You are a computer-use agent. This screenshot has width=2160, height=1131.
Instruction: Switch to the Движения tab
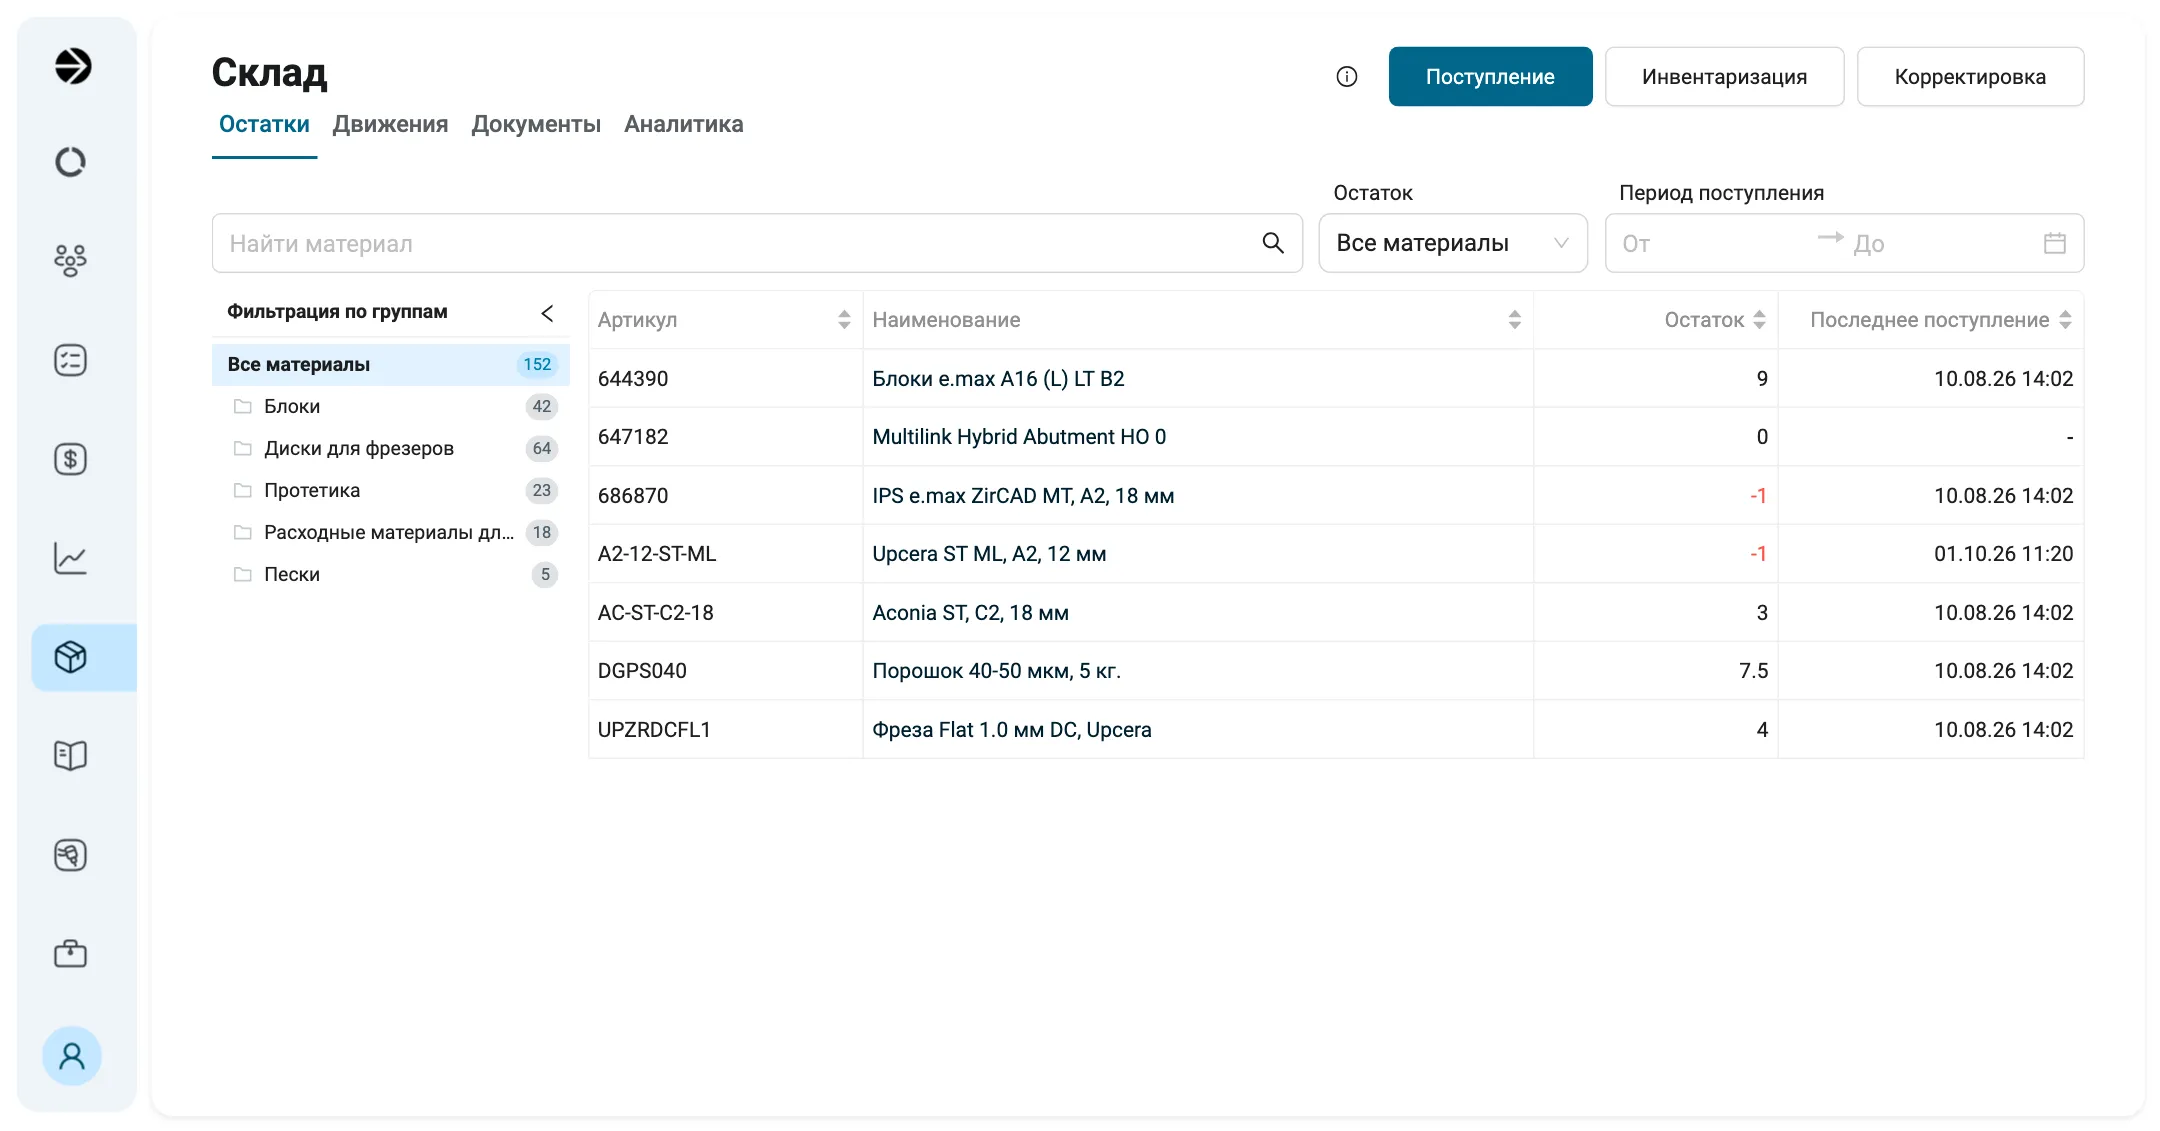tap(390, 125)
